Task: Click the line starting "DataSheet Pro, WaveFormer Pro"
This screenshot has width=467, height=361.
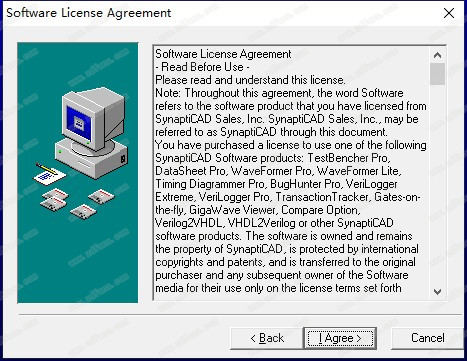Action: tap(278, 171)
